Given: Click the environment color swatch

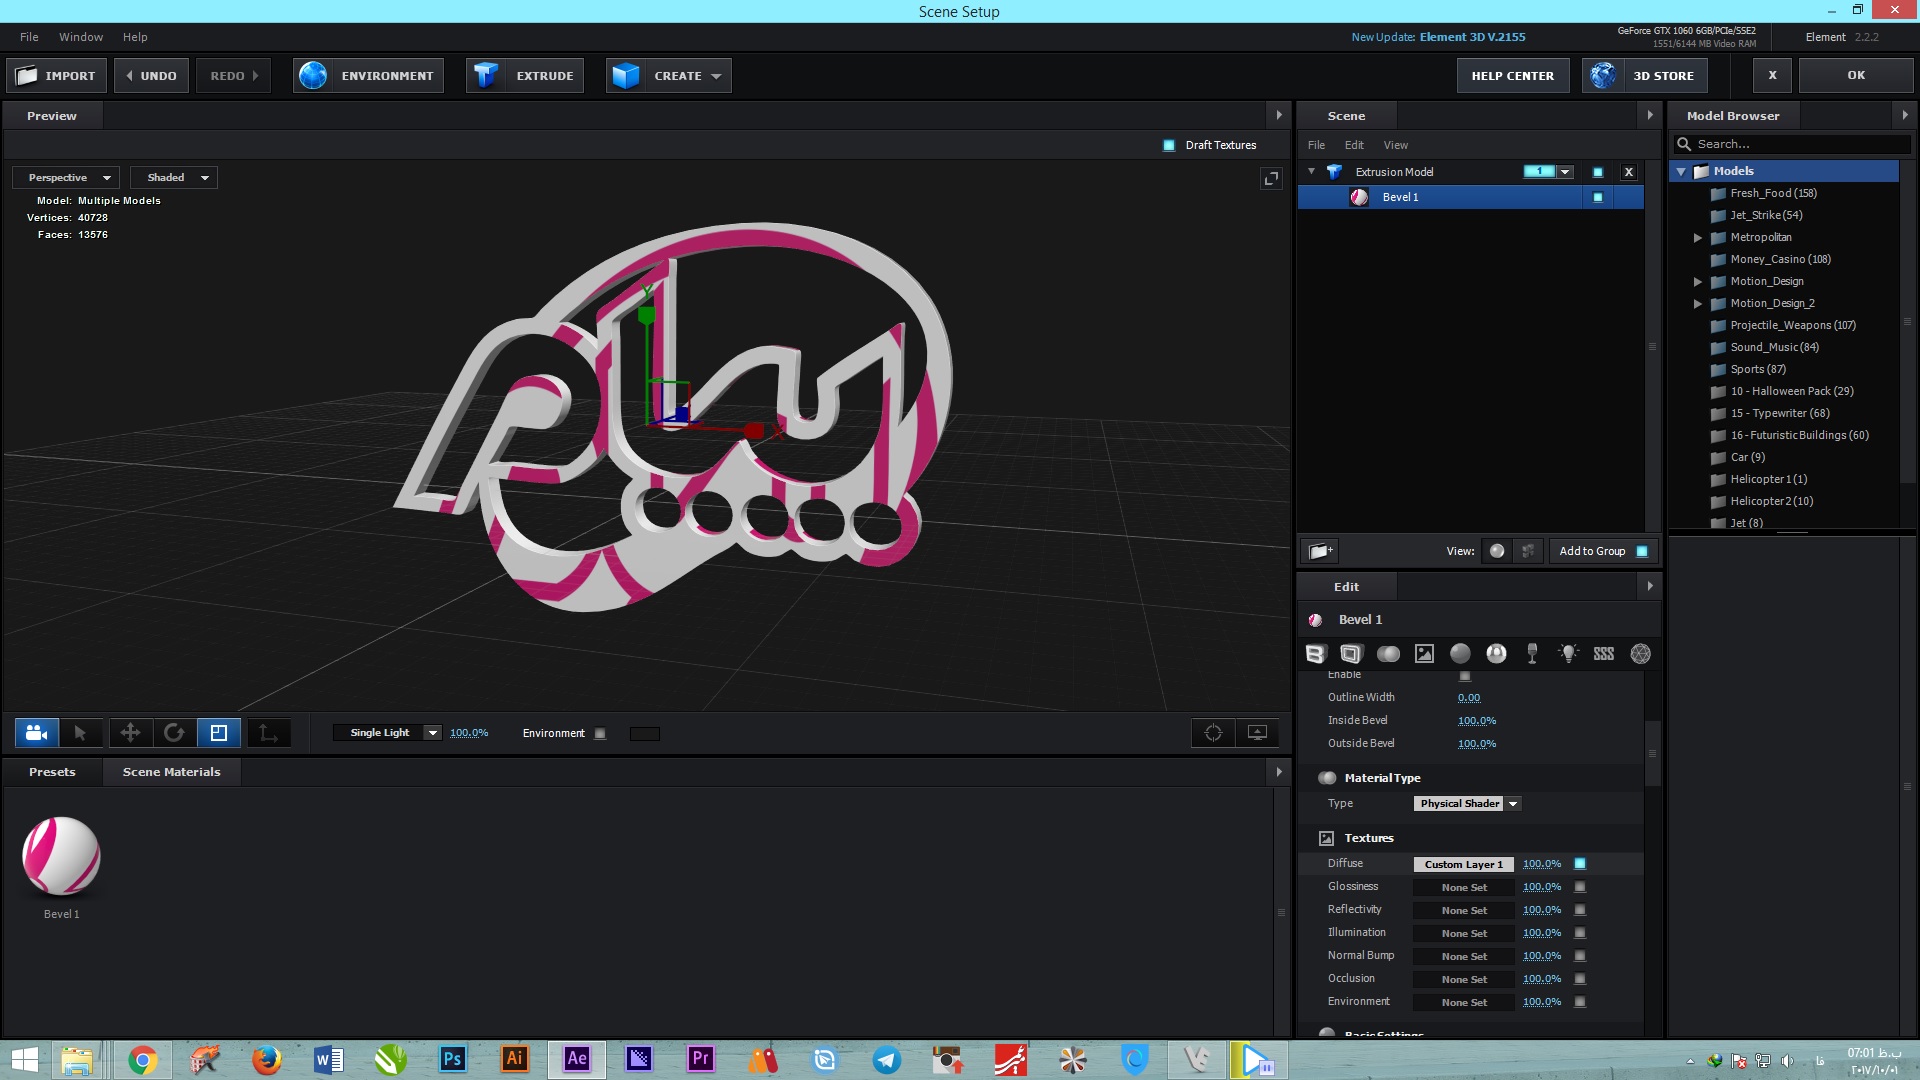Looking at the screenshot, I should tap(645, 734).
